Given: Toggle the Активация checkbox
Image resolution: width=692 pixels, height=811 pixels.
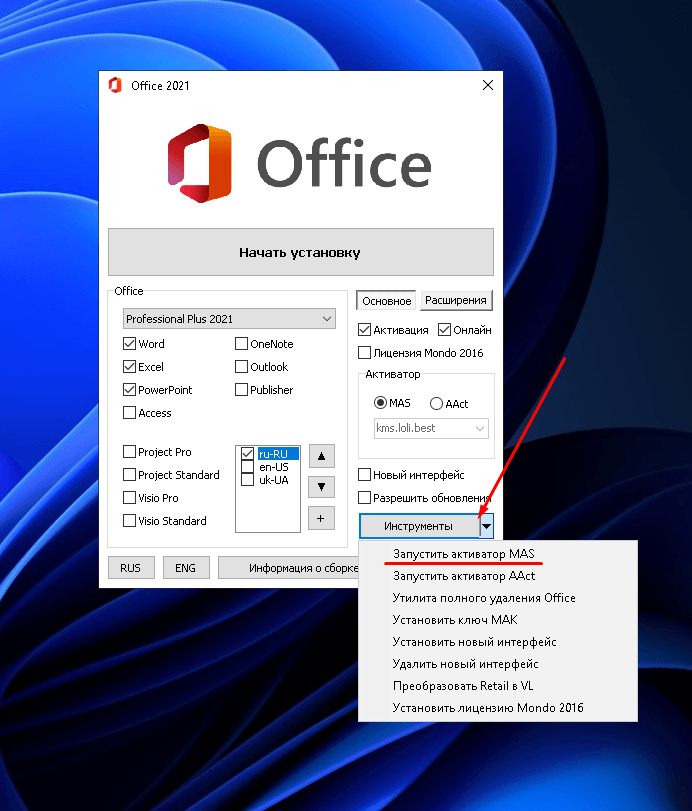Looking at the screenshot, I should click(364, 329).
